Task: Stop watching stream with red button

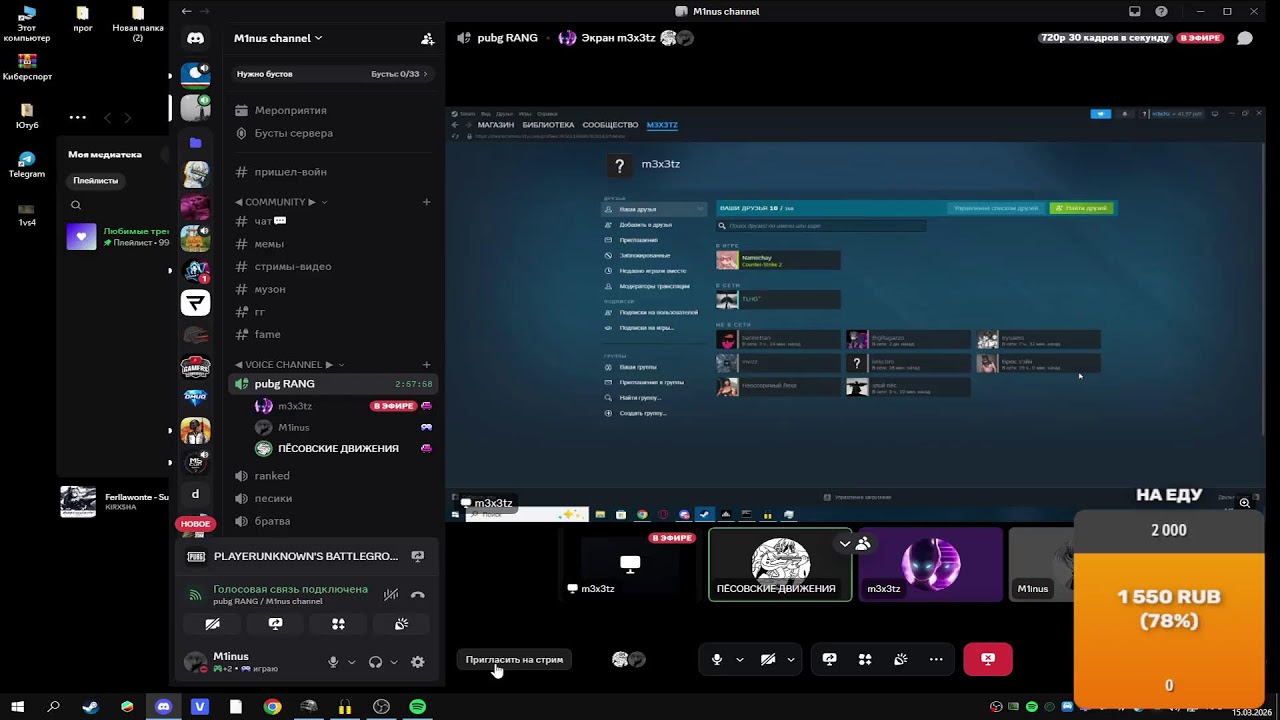Action: (x=988, y=659)
